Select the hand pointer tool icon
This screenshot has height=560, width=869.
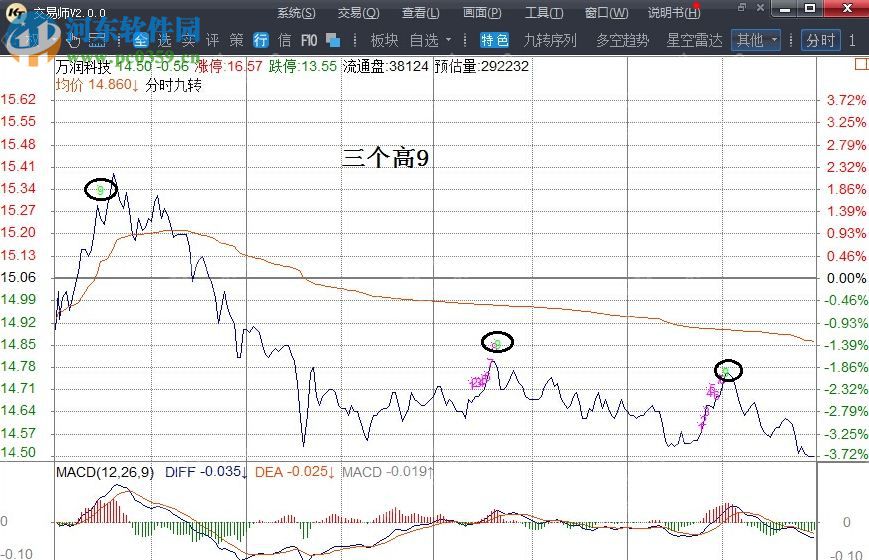coord(73,40)
